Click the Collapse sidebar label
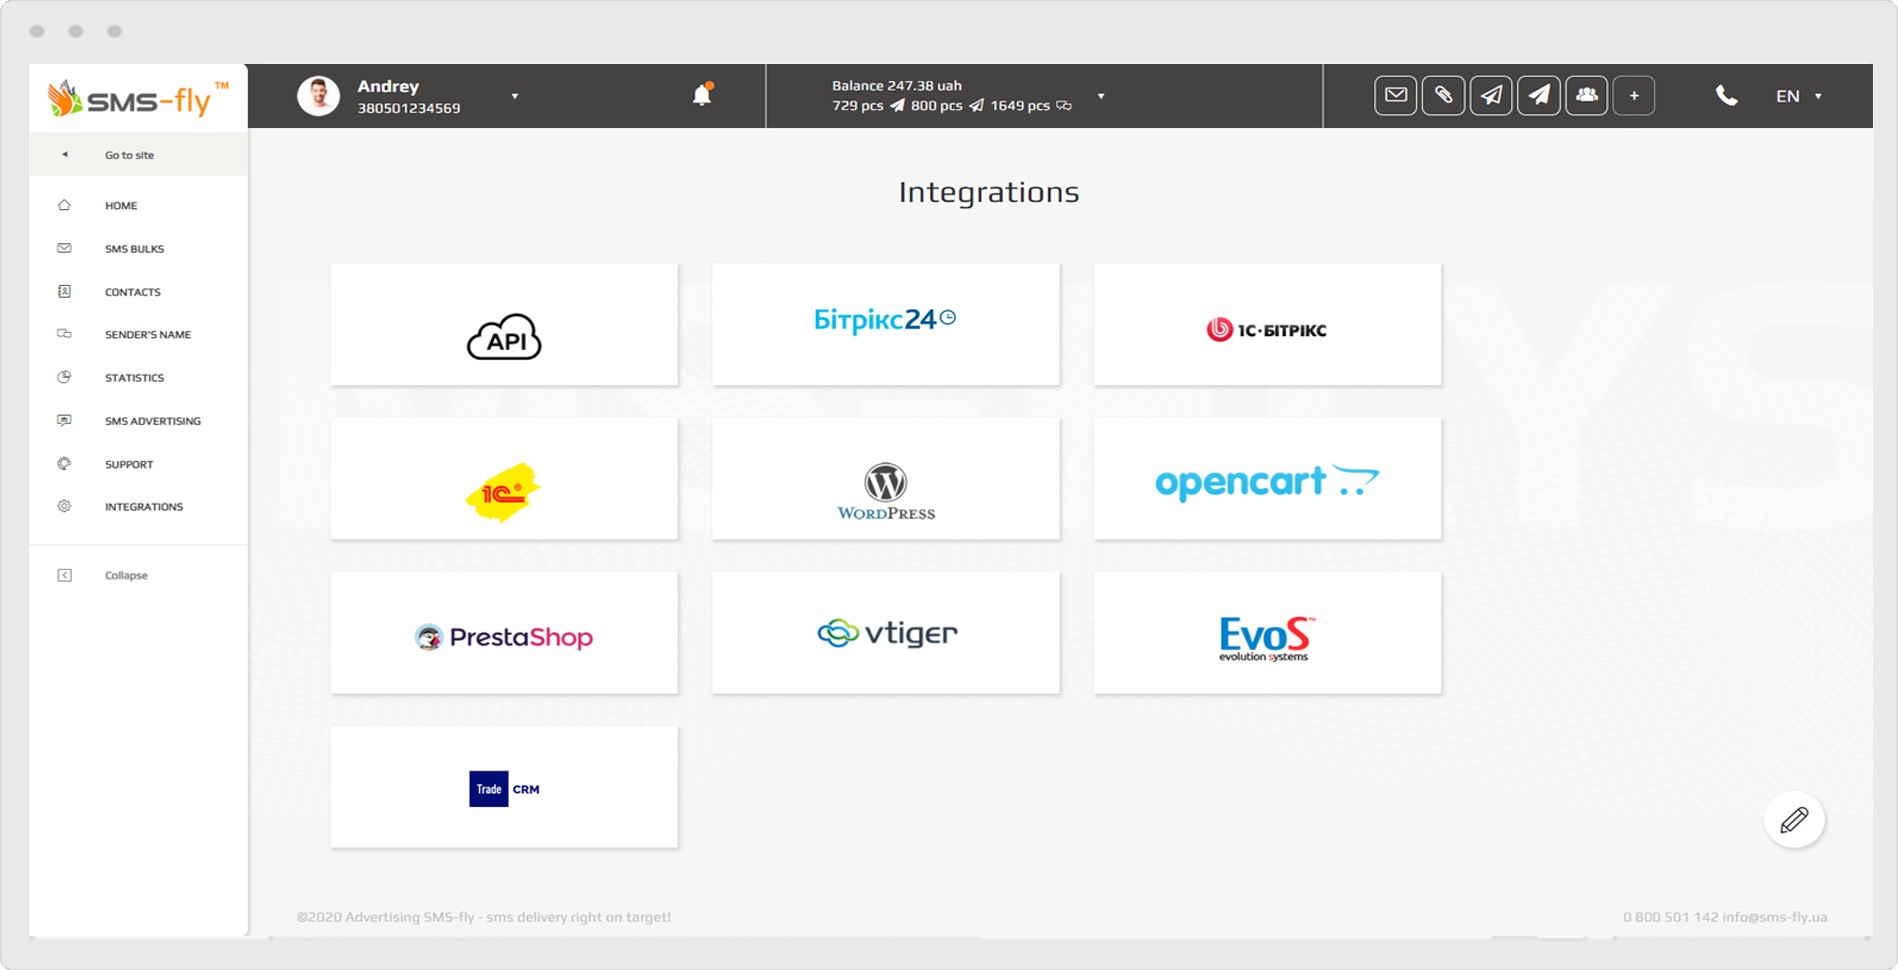This screenshot has height=970, width=1898. click(x=126, y=575)
